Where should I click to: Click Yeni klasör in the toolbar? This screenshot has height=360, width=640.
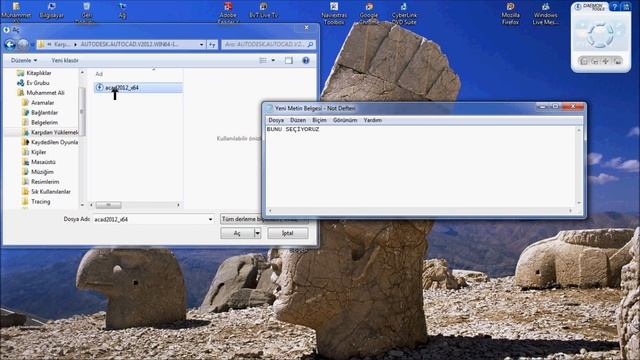(64, 60)
